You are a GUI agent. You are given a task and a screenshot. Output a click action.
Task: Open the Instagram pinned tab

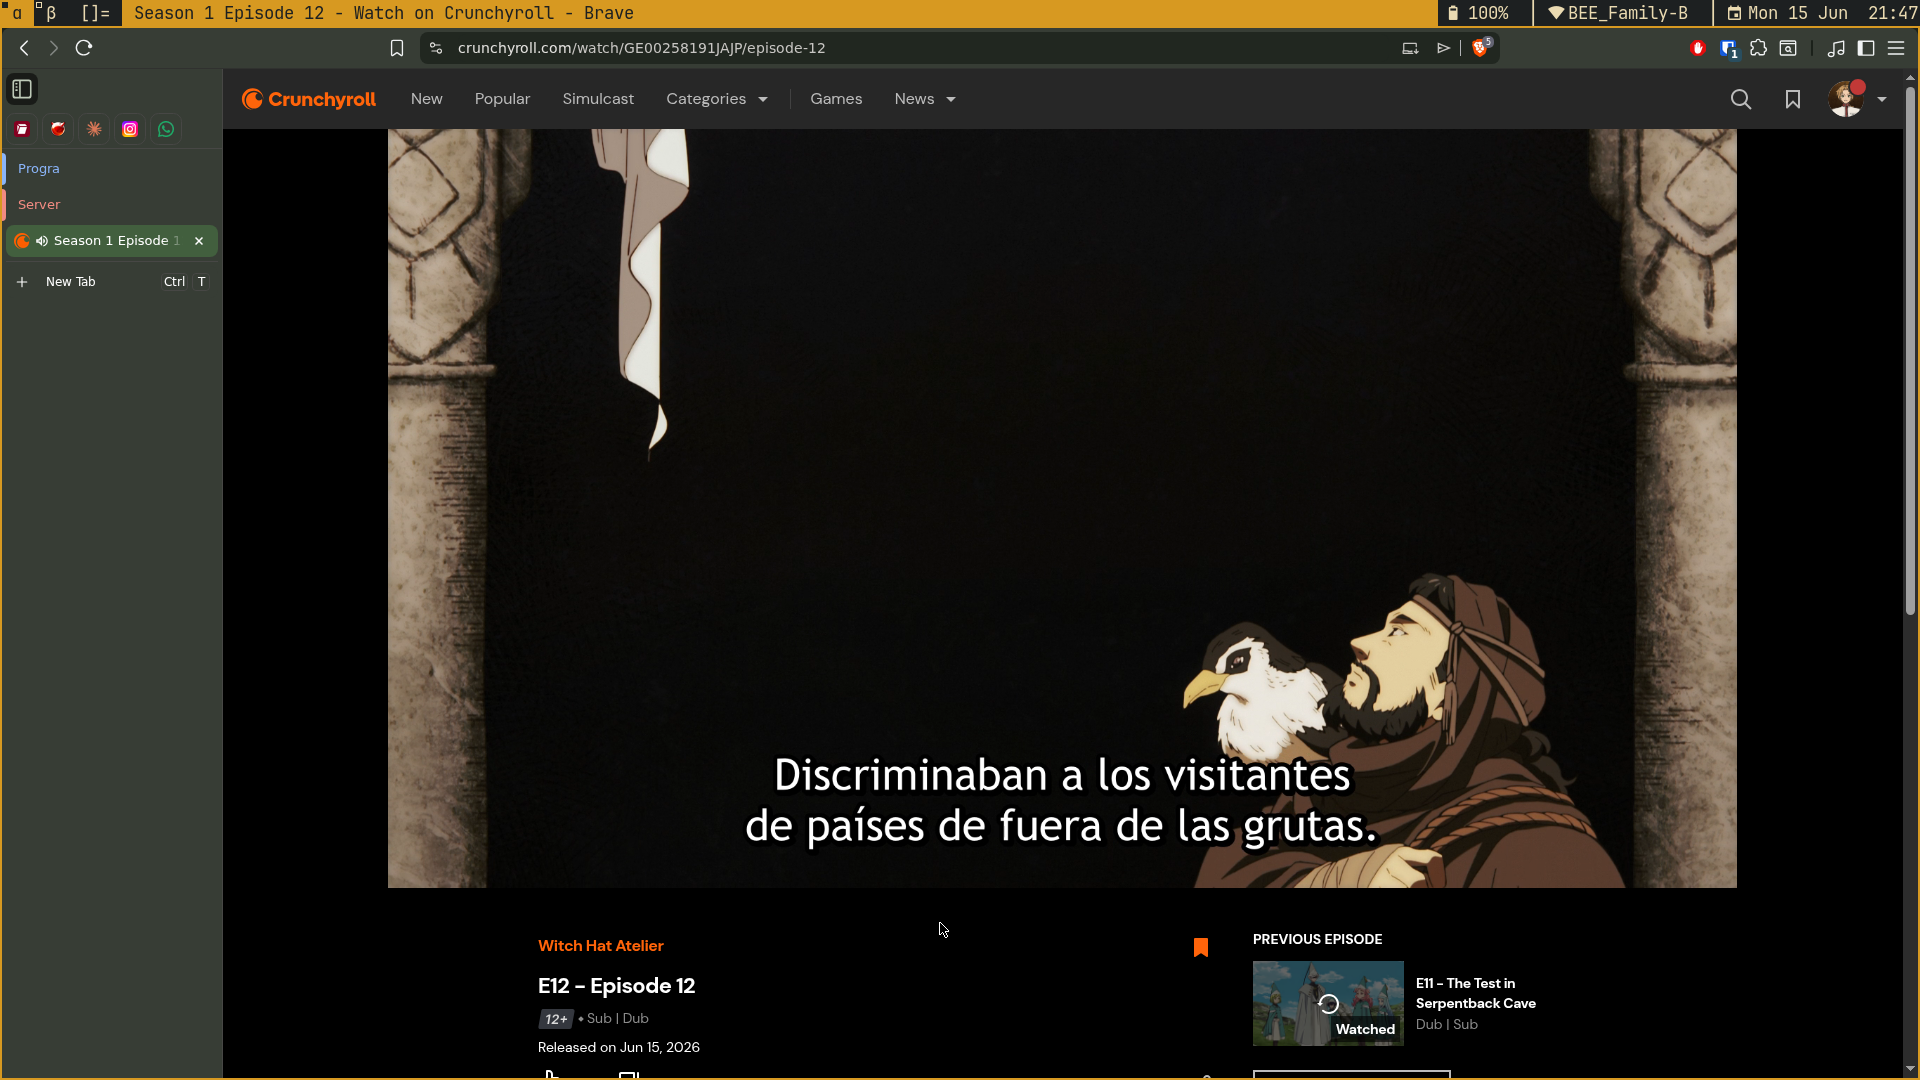point(130,129)
